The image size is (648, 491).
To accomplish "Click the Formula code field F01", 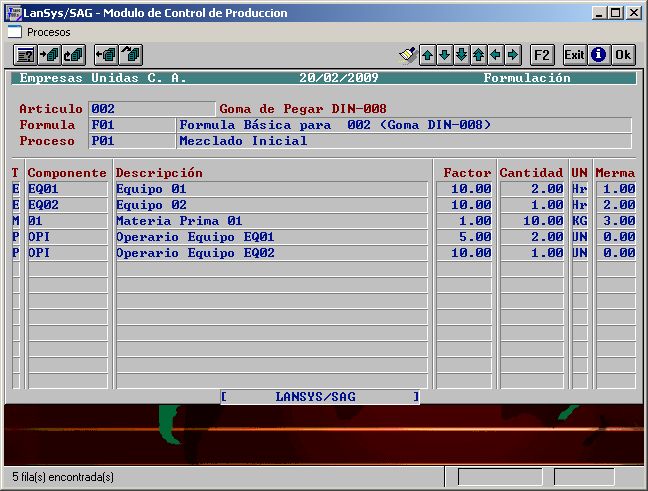I will pos(132,125).
